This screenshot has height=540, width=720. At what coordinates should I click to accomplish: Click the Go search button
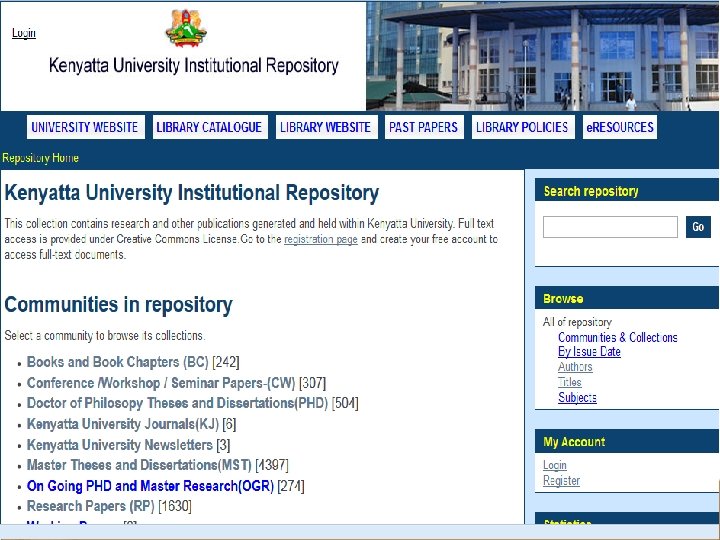(698, 227)
